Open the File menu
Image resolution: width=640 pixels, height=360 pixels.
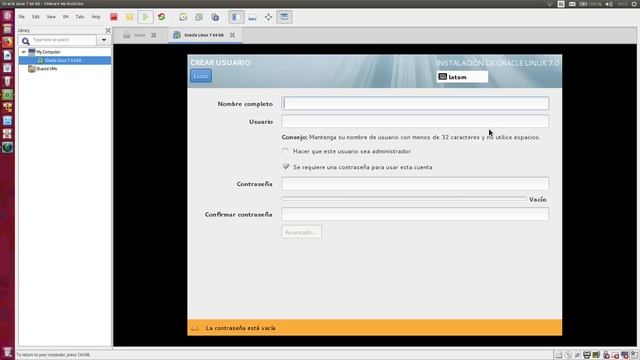(22, 17)
